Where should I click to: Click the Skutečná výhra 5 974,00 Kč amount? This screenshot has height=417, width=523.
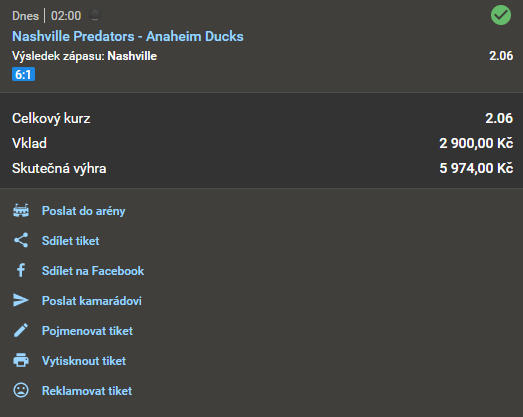pyautogui.click(x=476, y=168)
